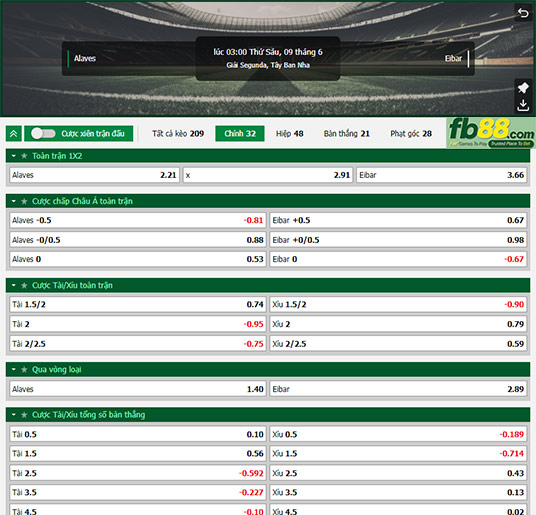Image resolution: width=536 pixels, height=515 pixels.
Task: Click the fb88.com logo
Action: click(491, 133)
